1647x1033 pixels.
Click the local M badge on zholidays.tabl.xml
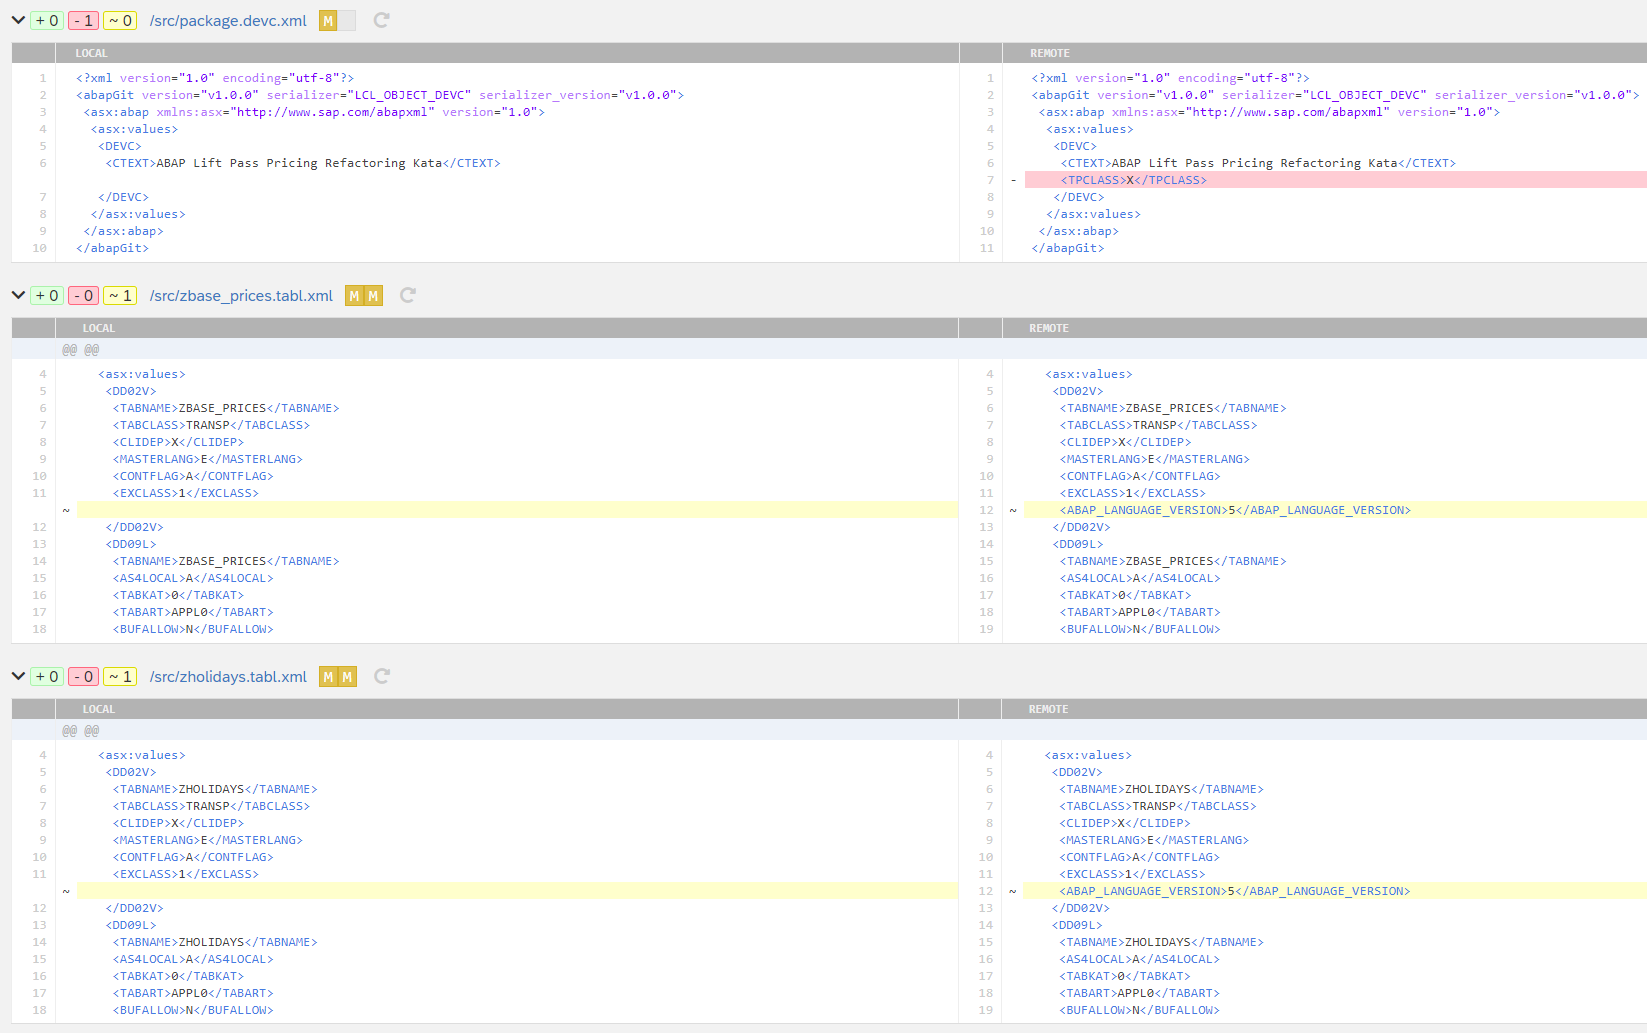(x=327, y=676)
